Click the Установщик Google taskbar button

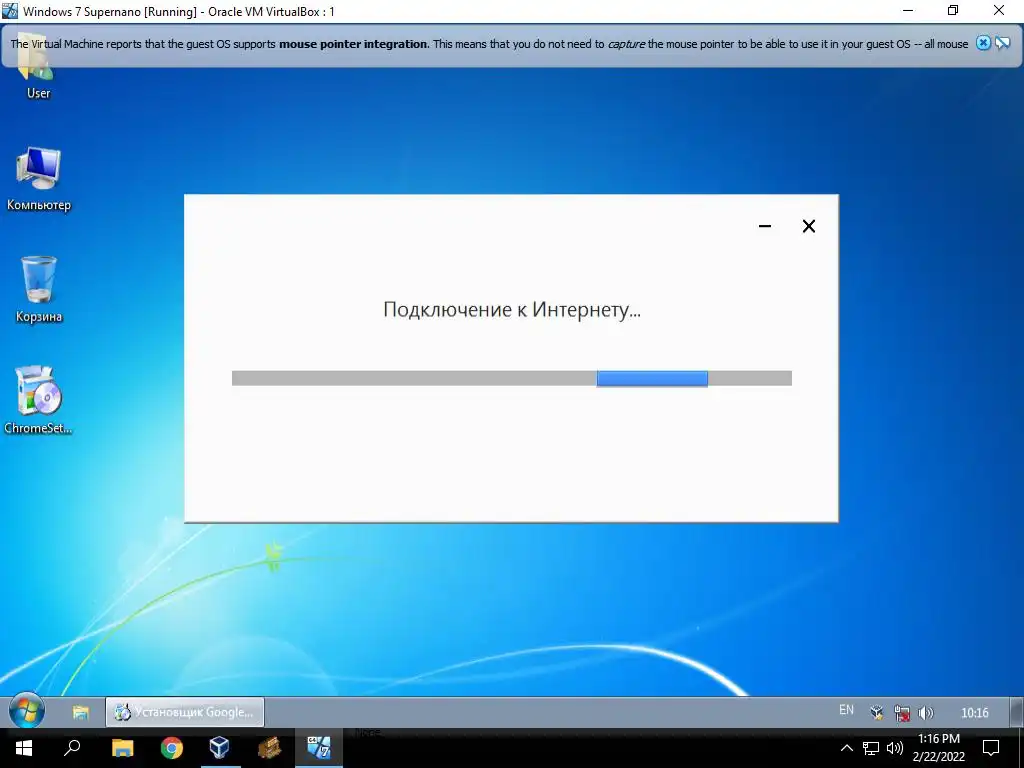(x=185, y=712)
